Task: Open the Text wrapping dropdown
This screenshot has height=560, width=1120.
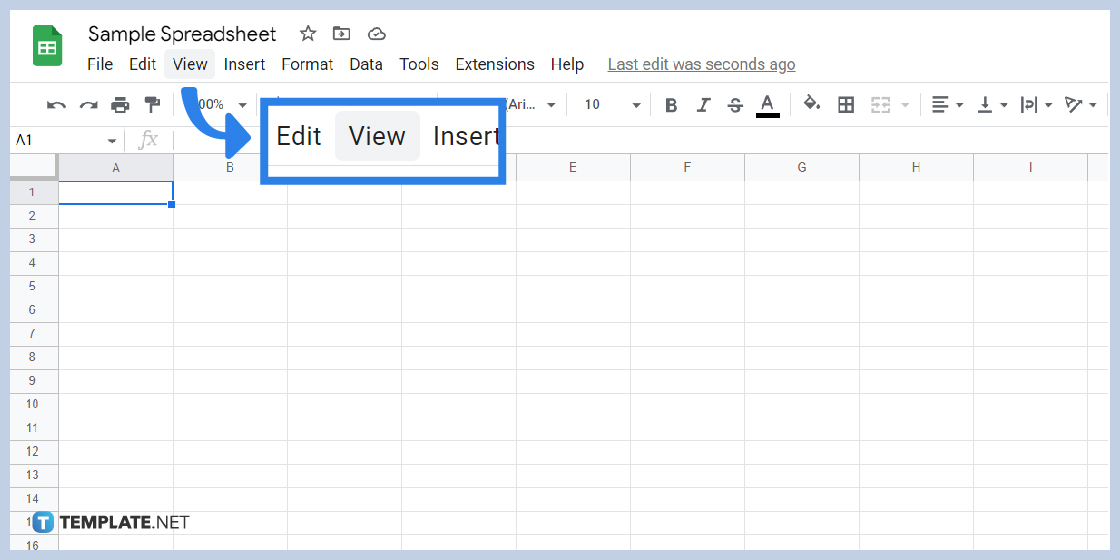Action: (x=1036, y=105)
